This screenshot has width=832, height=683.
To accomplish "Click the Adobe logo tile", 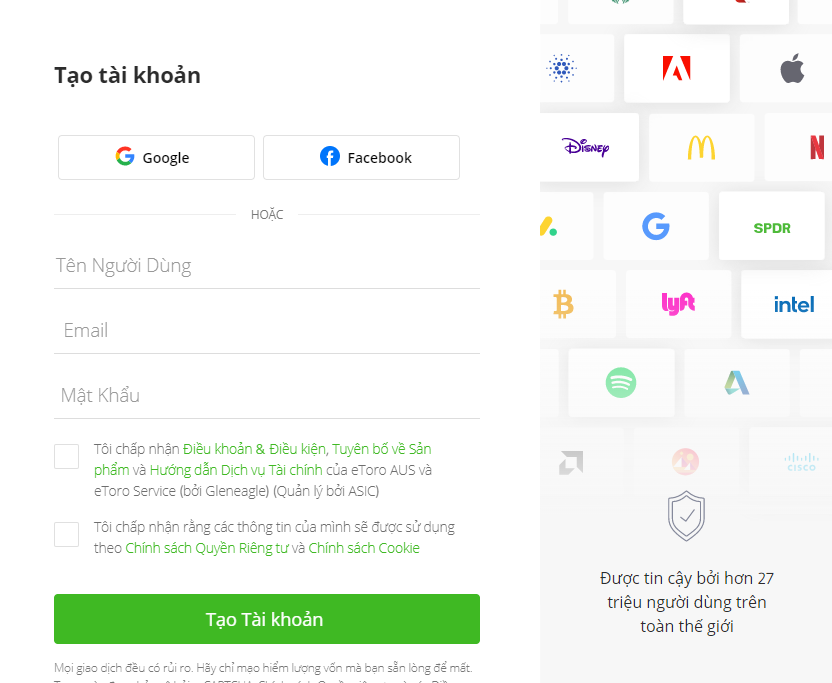I will tap(677, 68).
